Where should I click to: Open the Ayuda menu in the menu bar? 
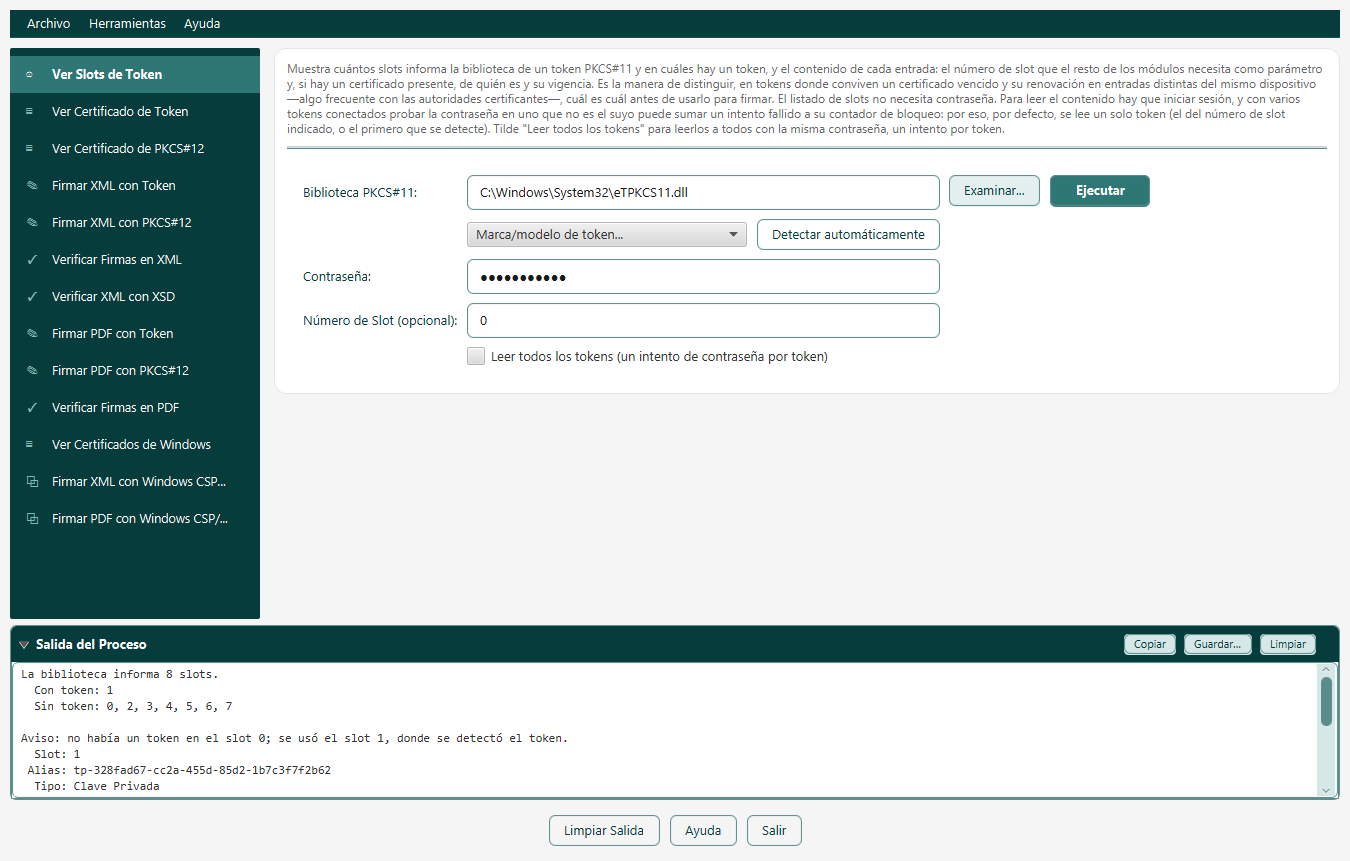(x=202, y=23)
